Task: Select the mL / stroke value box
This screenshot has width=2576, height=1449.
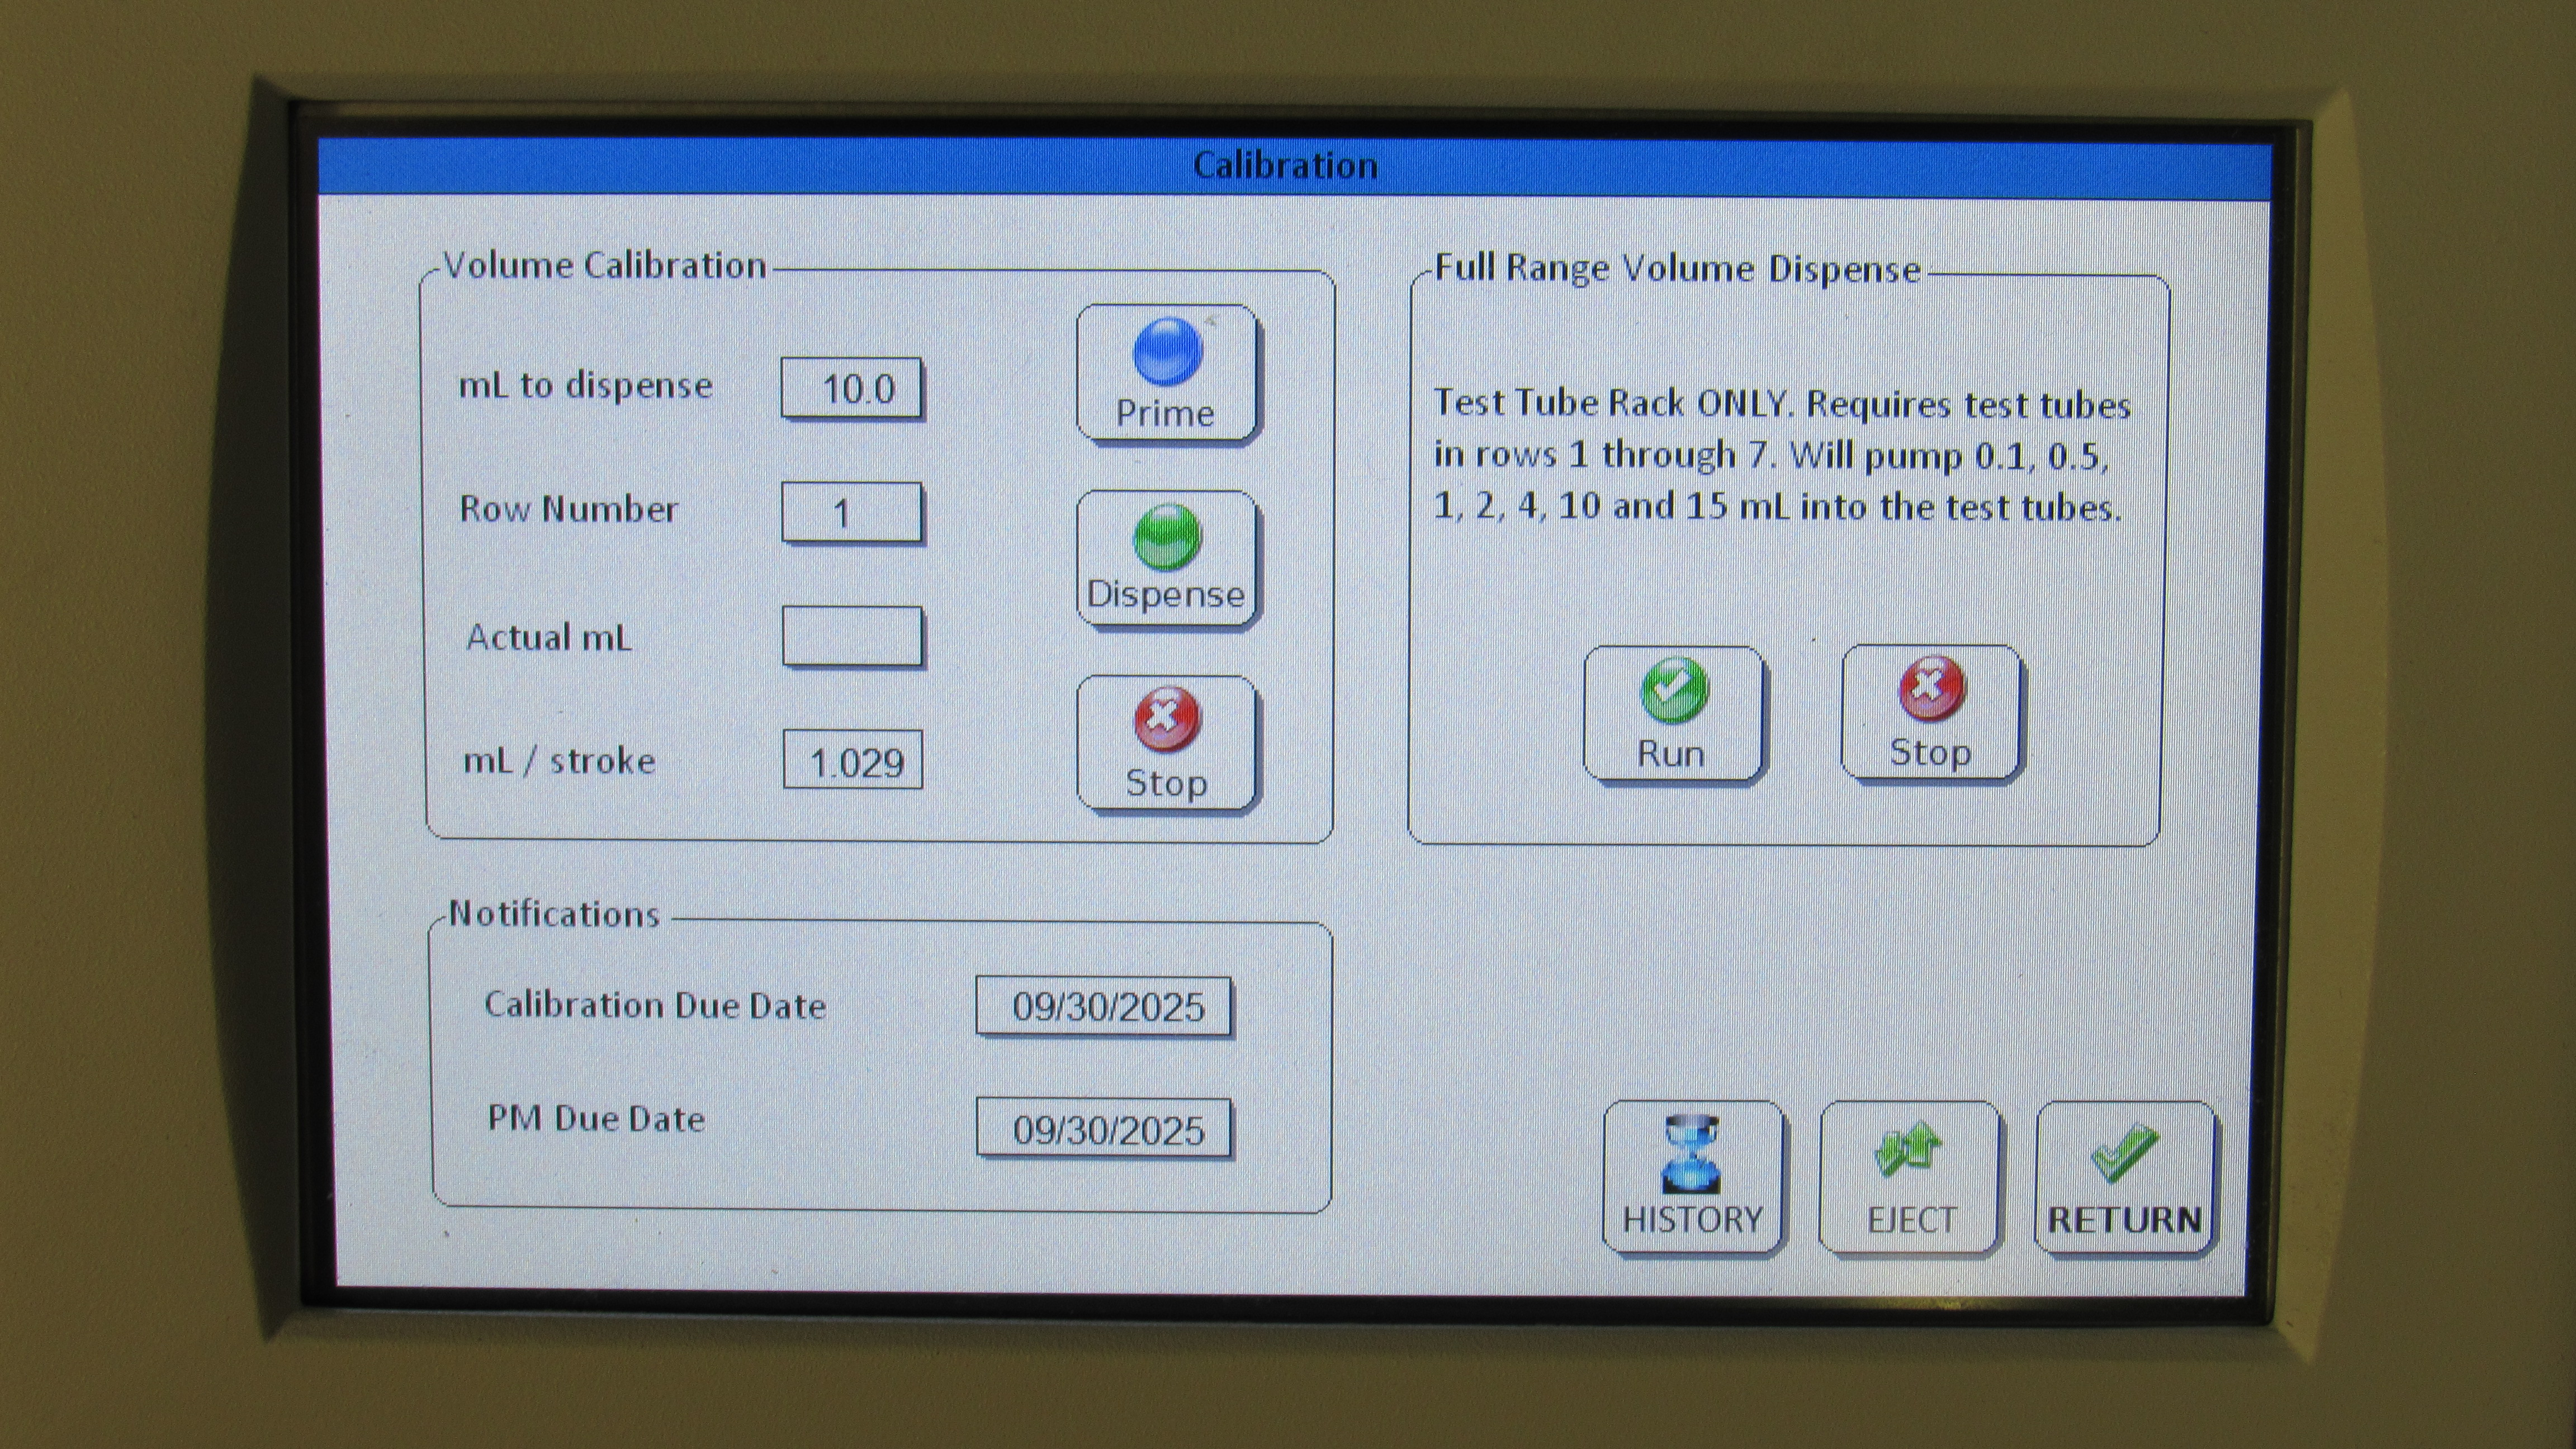Action: pos(852,761)
